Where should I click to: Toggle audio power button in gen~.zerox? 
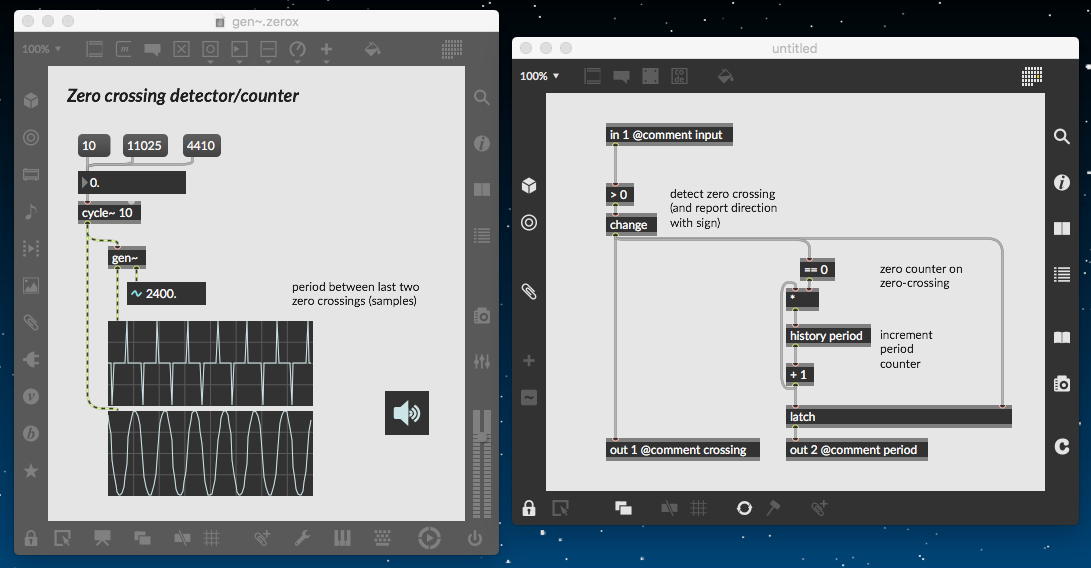[475, 538]
